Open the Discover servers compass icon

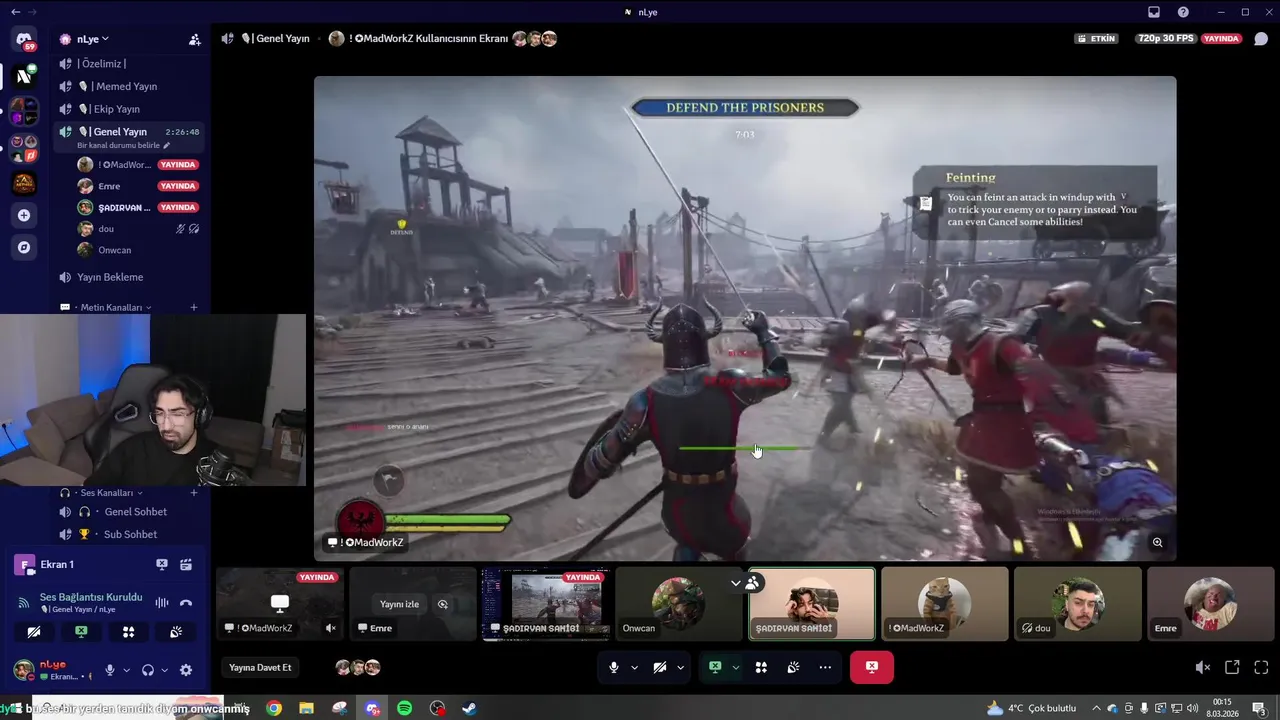[x=24, y=247]
